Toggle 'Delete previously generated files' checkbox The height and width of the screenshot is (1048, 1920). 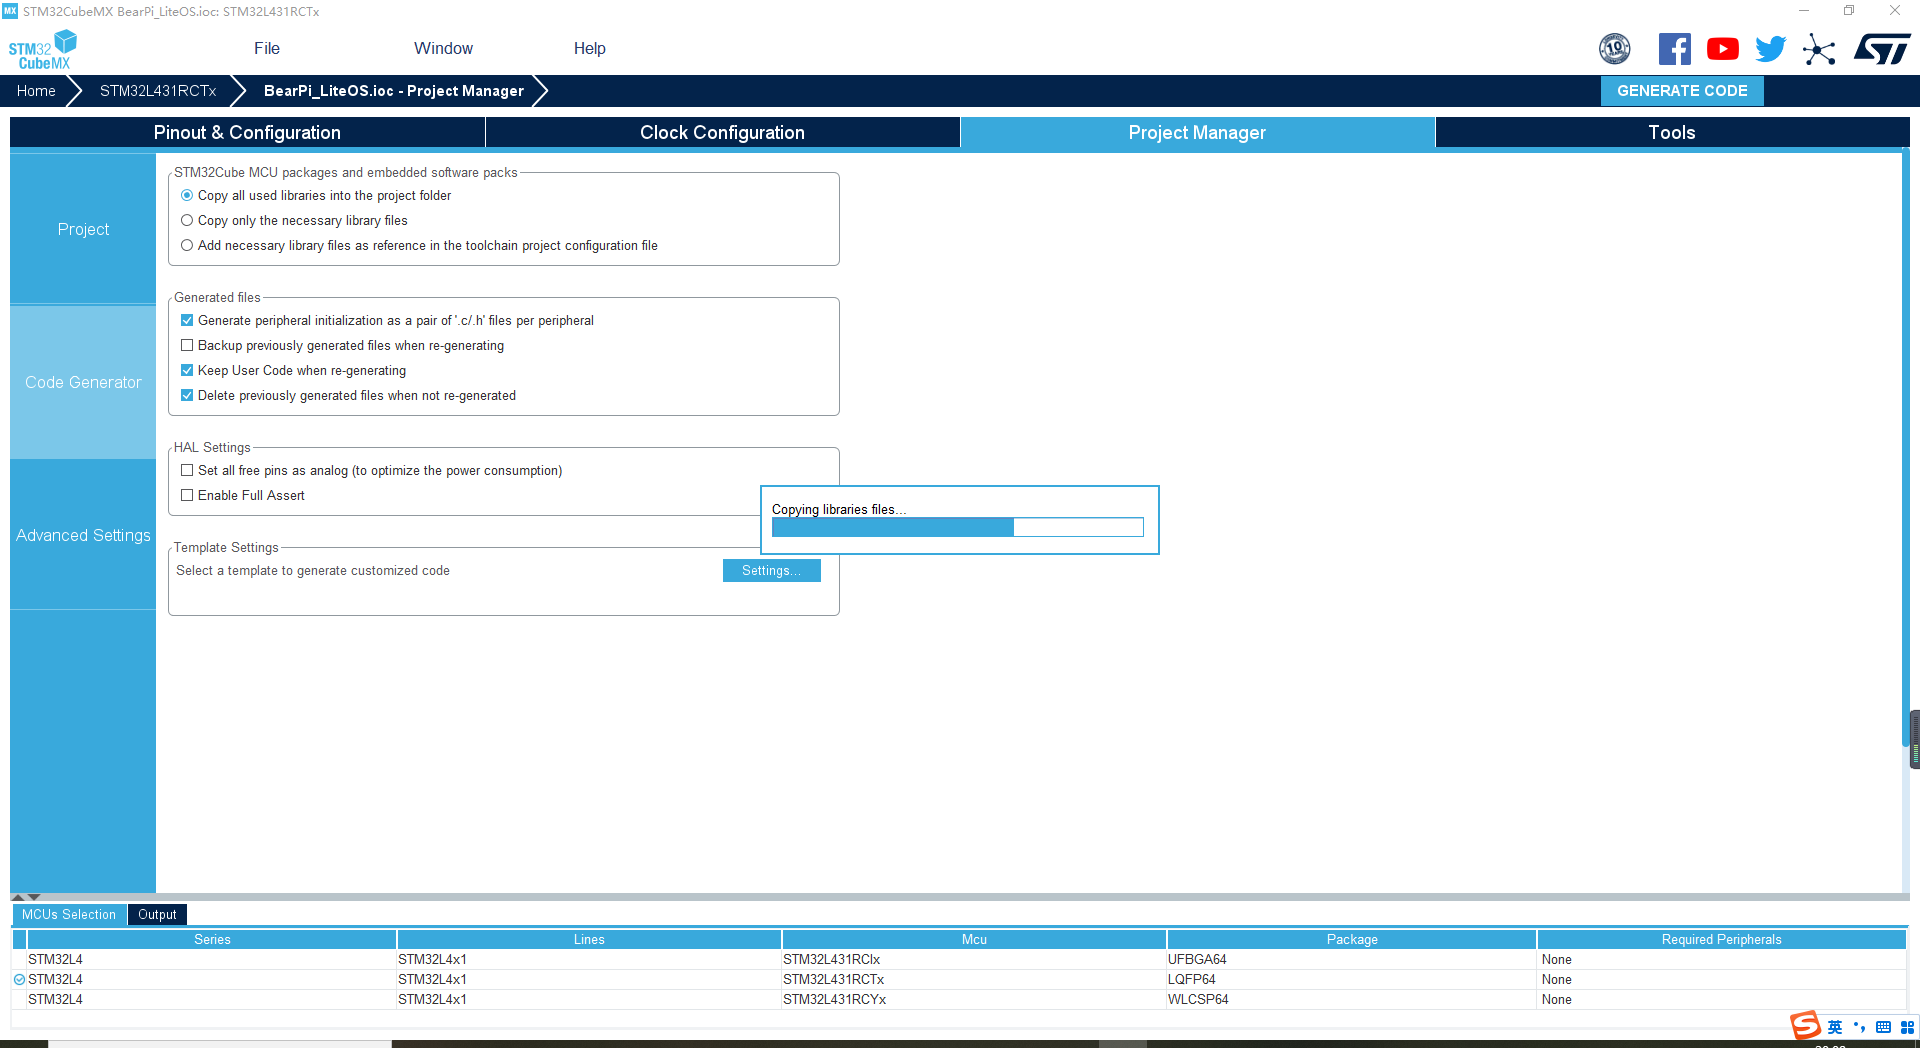pyautogui.click(x=187, y=396)
